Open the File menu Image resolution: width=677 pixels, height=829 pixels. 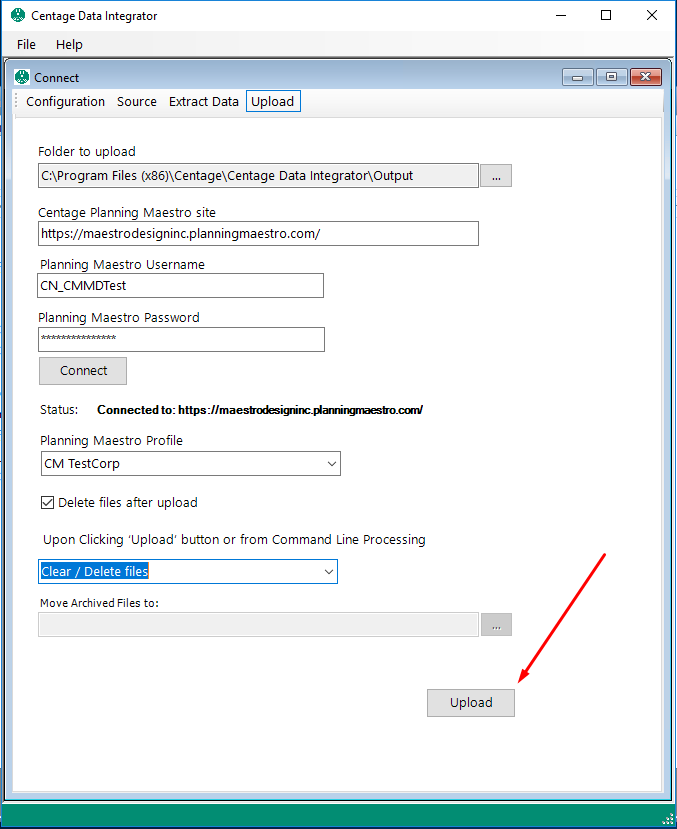coord(26,44)
